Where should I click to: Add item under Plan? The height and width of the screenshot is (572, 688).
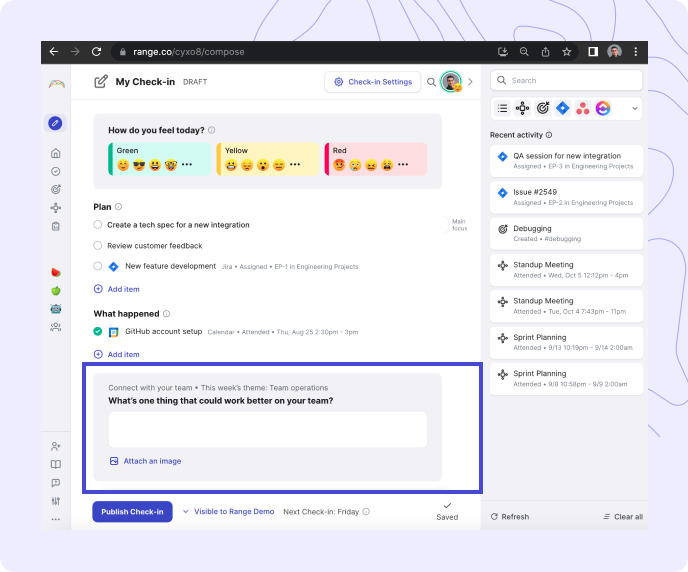click(117, 289)
